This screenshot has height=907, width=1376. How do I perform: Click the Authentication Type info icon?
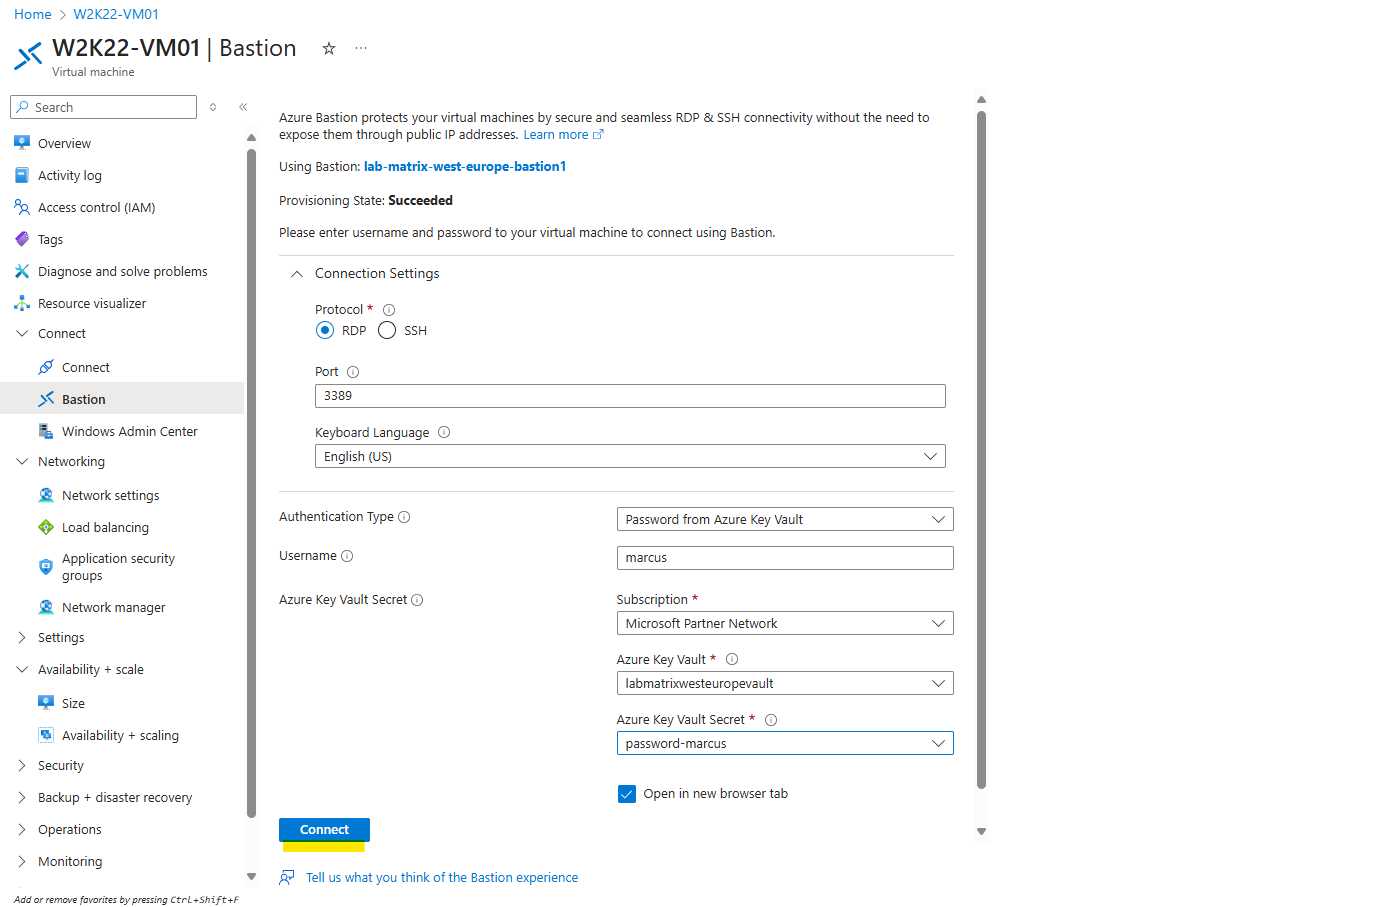[404, 517]
